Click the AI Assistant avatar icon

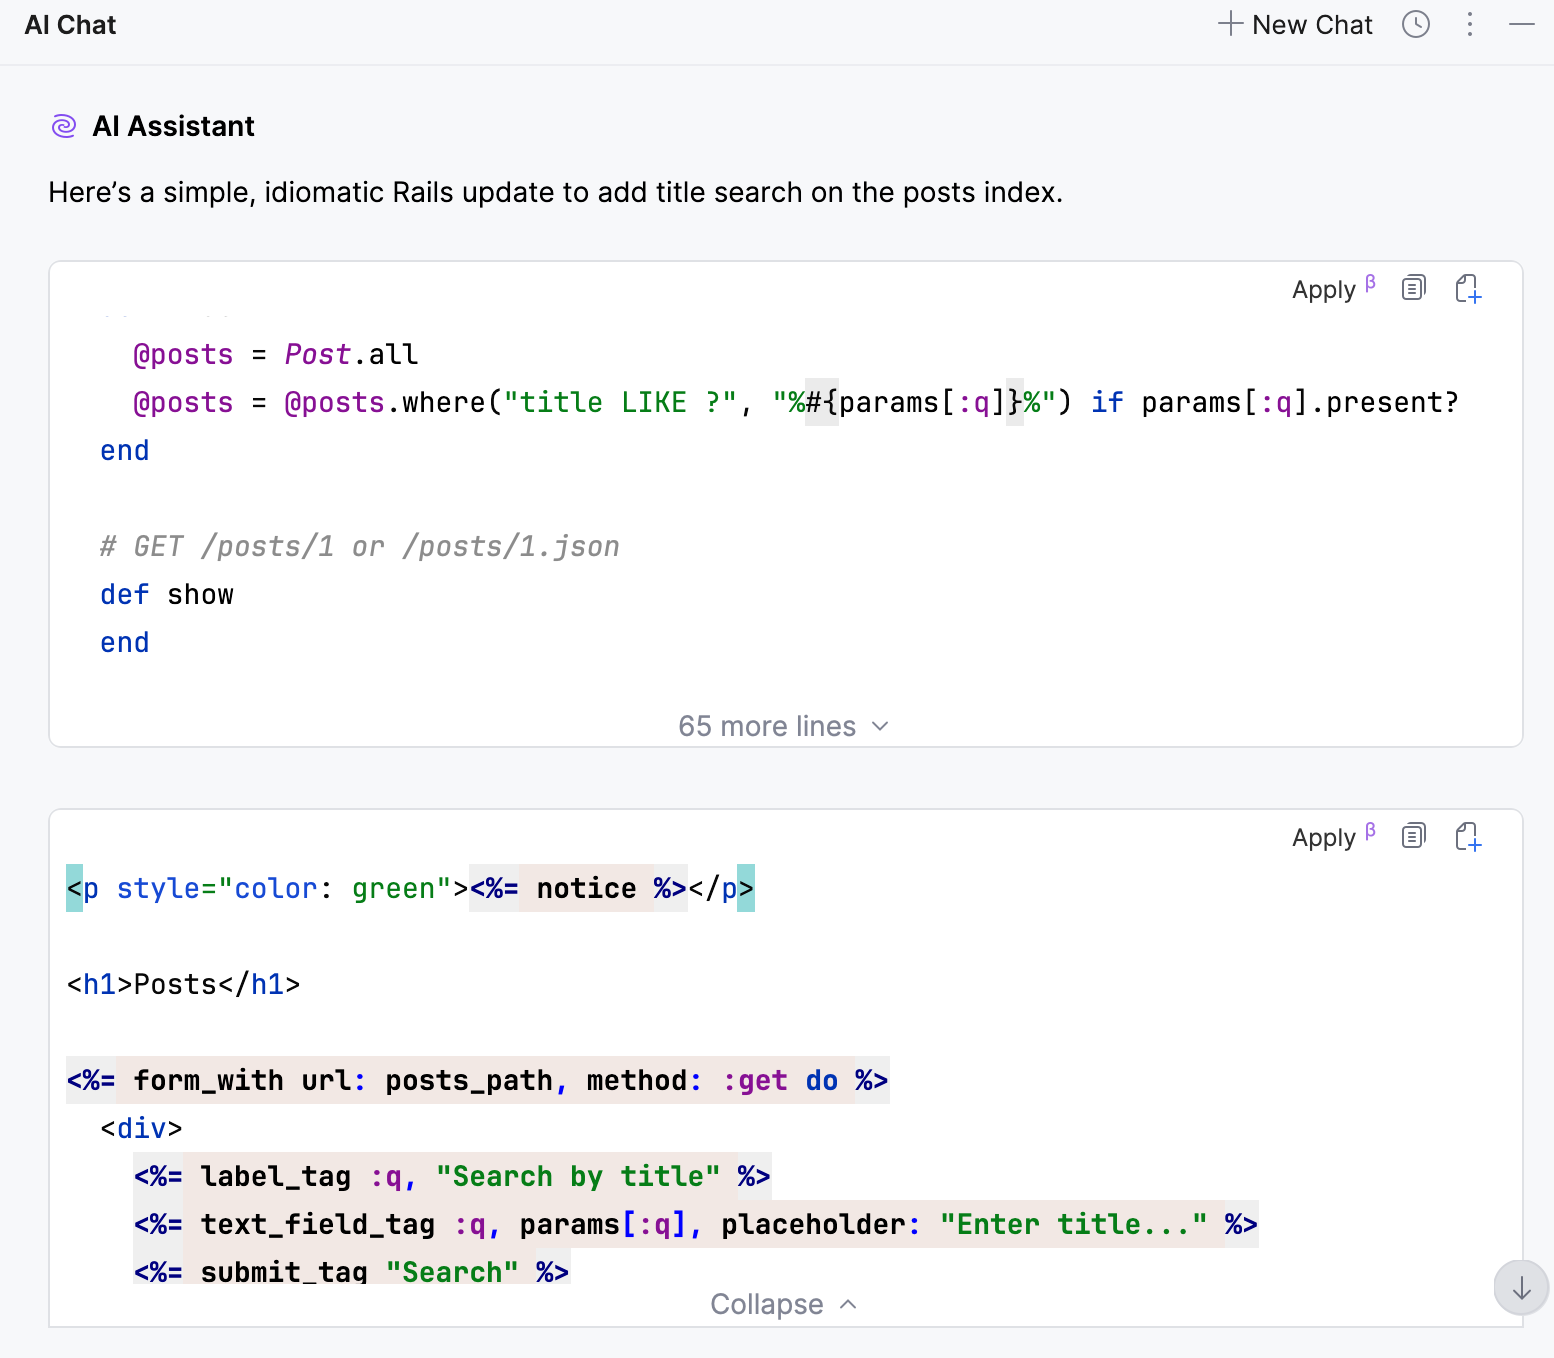[63, 125]
